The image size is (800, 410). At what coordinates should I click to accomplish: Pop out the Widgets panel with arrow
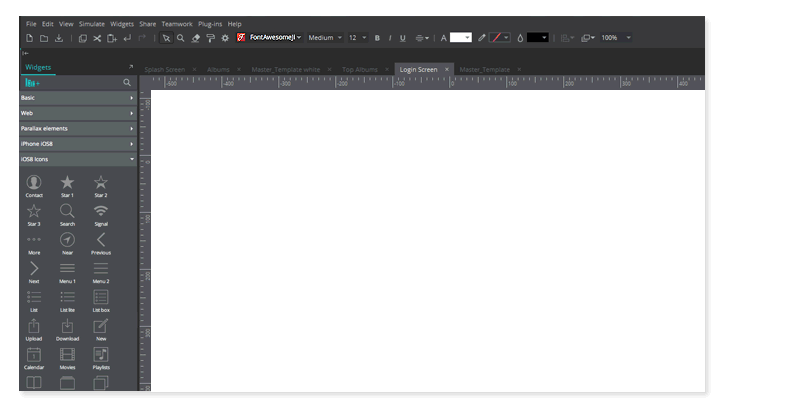(x=131, y=67)
